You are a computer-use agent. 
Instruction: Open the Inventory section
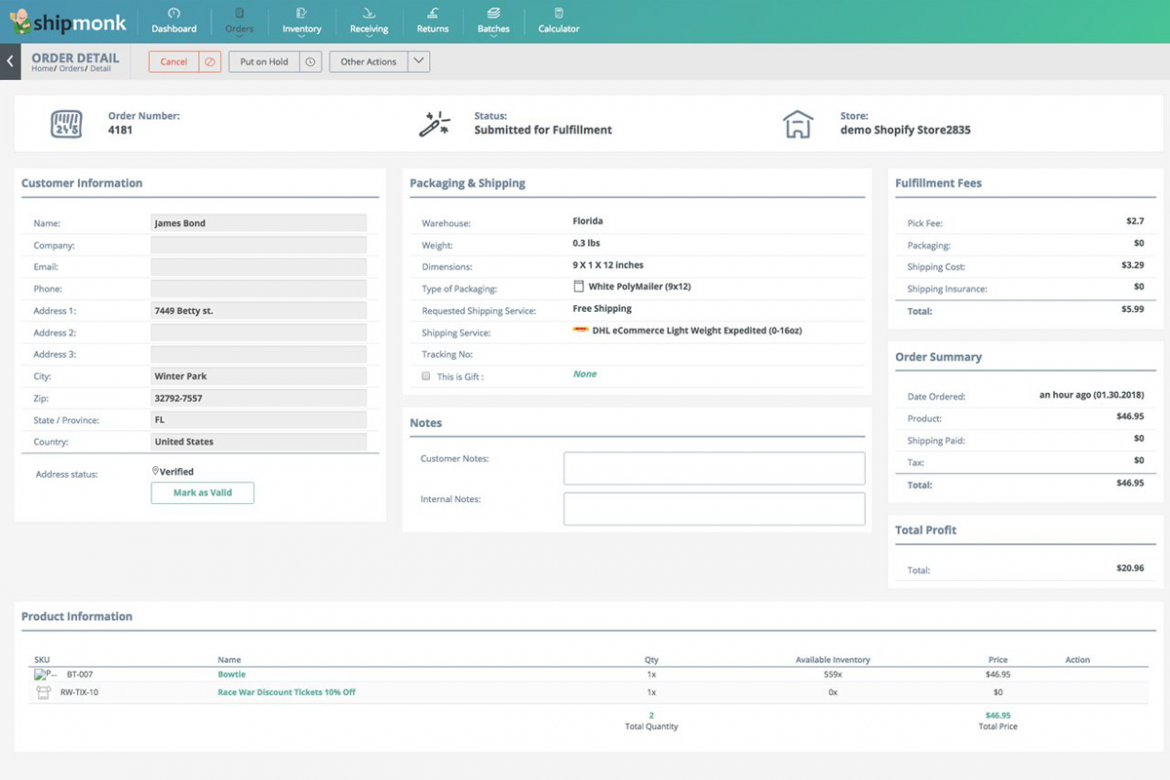[301, 21]
